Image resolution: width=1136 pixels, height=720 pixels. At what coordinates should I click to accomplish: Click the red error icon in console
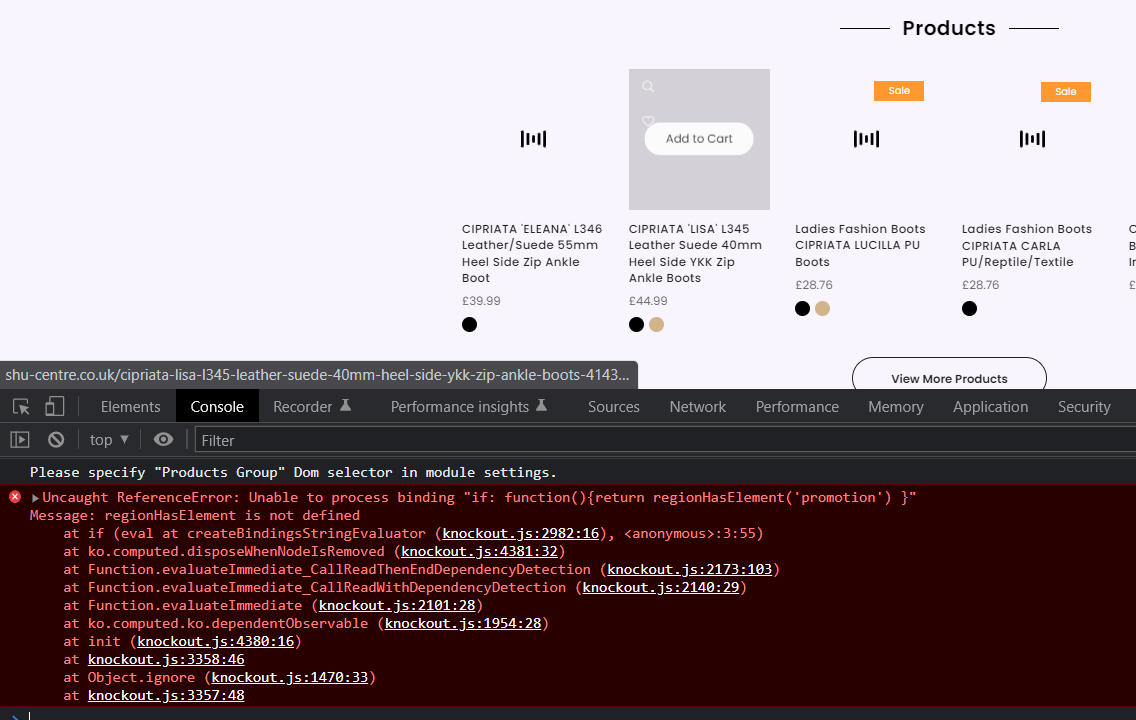click(x=15, y=497)
